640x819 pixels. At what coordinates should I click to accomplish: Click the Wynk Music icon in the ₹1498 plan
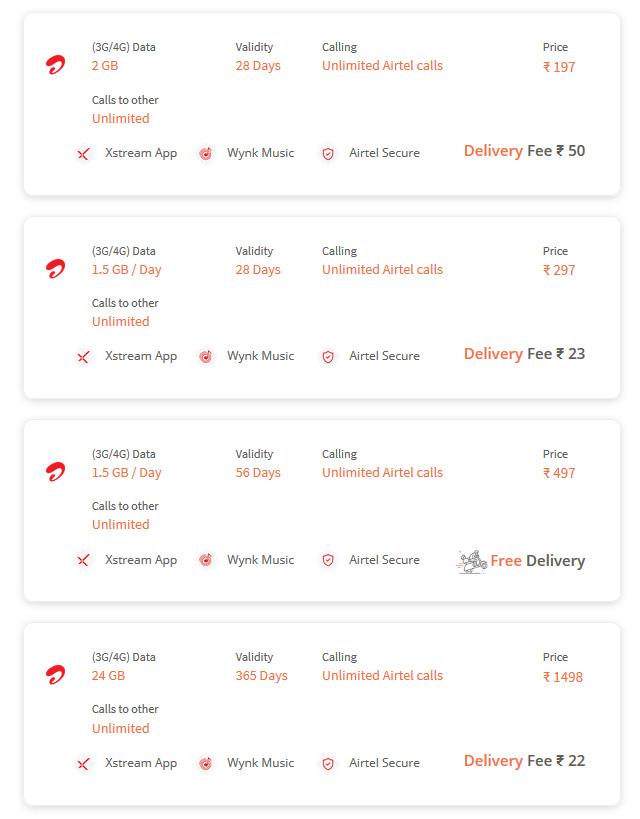[x=206, y=764]
